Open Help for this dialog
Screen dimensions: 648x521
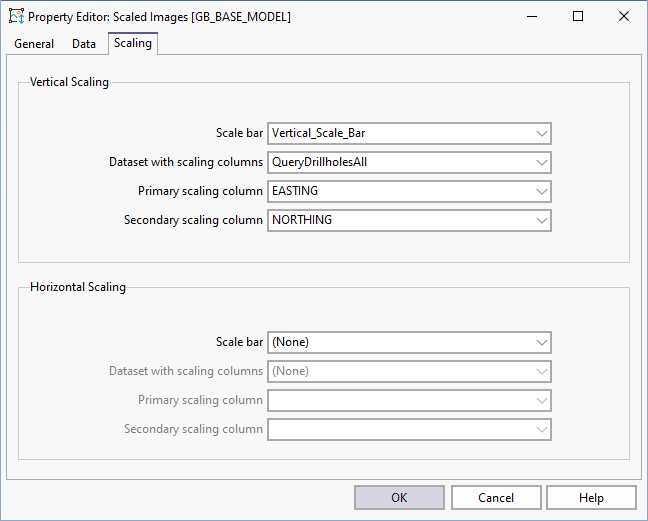point(591,498)
